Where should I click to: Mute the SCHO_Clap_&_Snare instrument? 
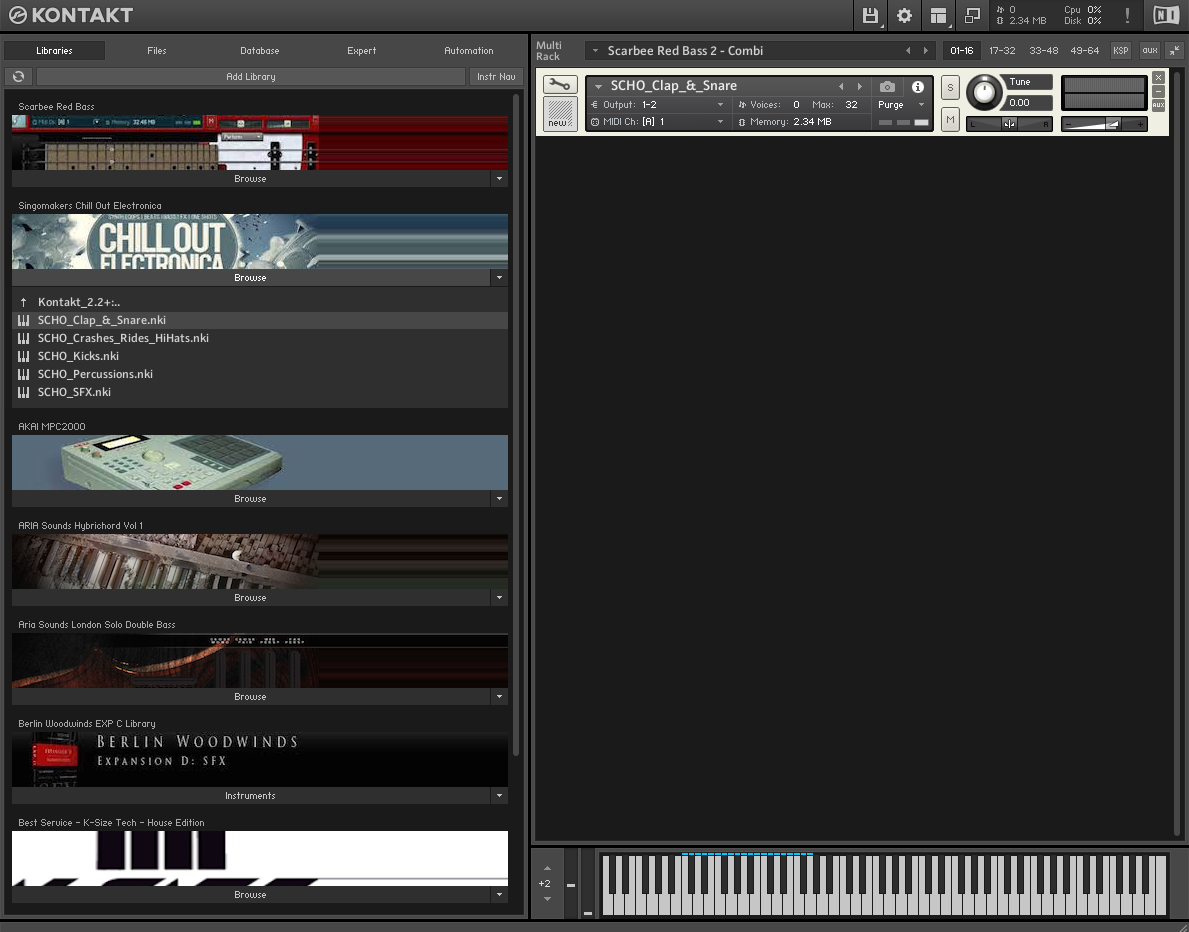(950, 120)
